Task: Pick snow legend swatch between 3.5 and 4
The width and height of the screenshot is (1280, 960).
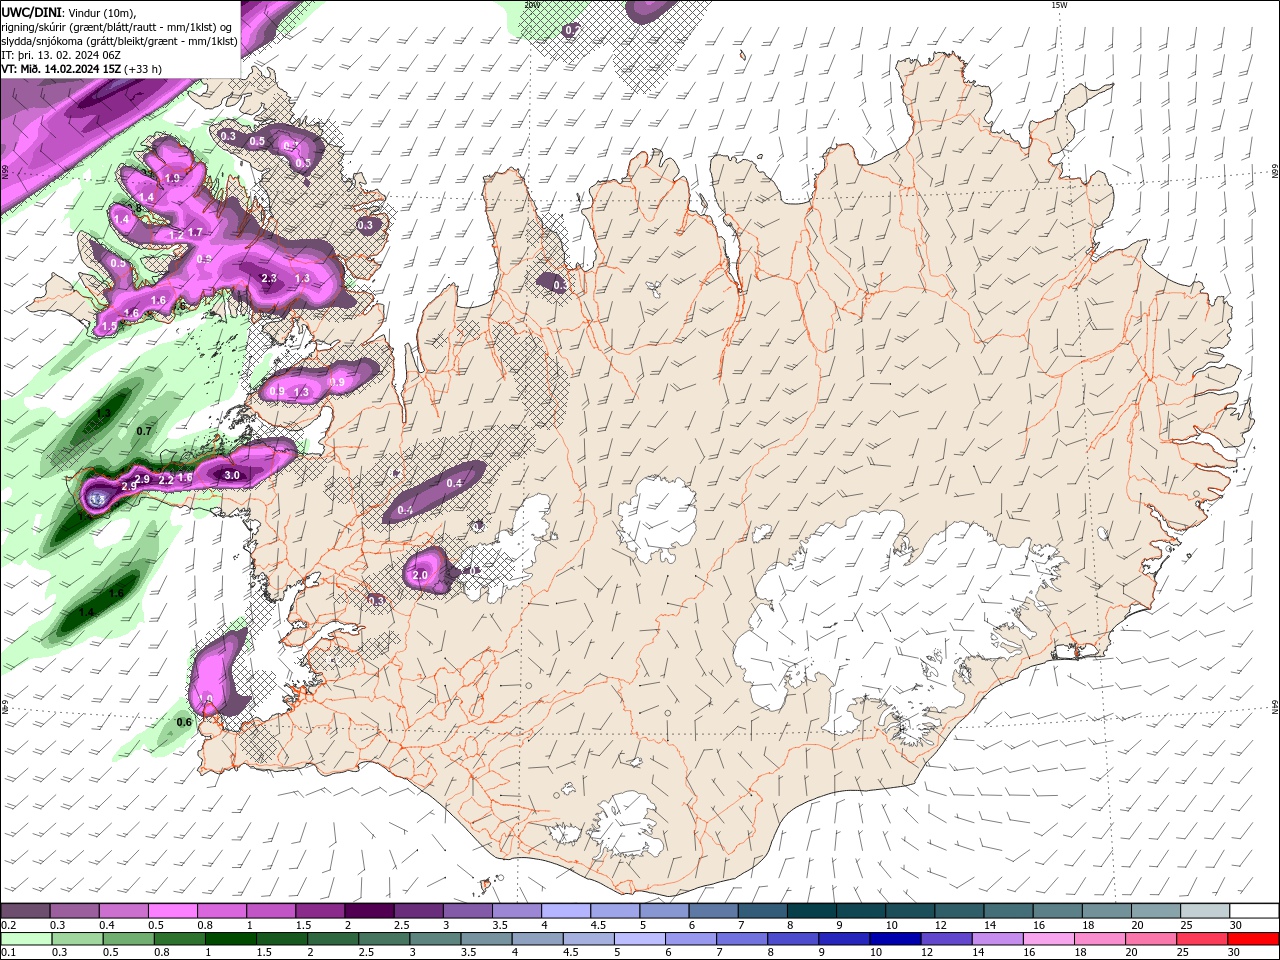Action: (515, 910)
